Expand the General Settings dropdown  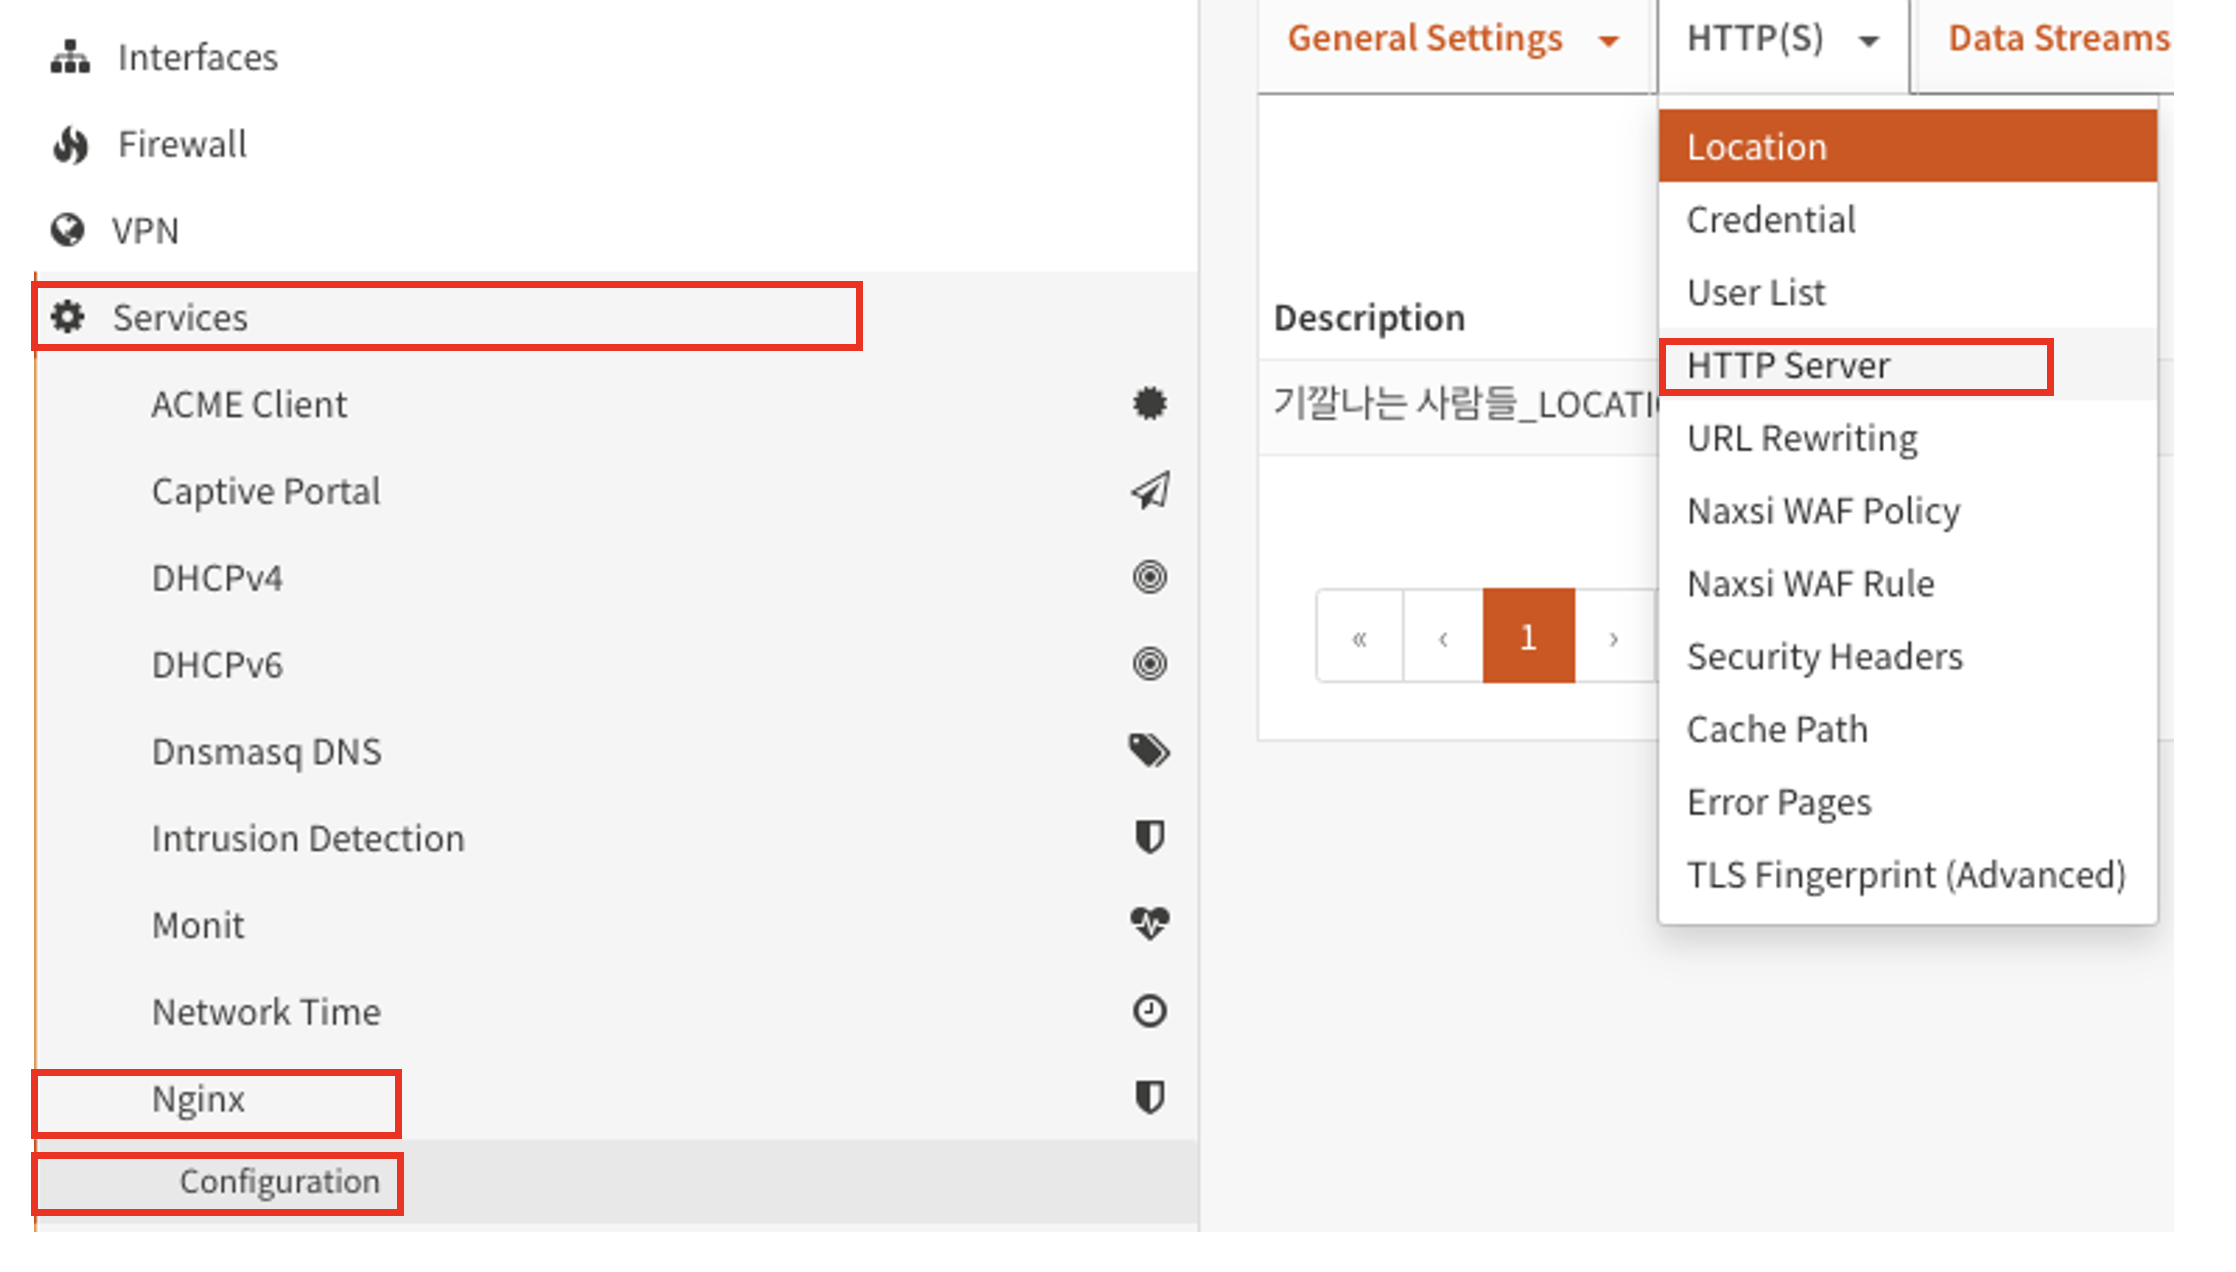click(x=1452, y=40)
